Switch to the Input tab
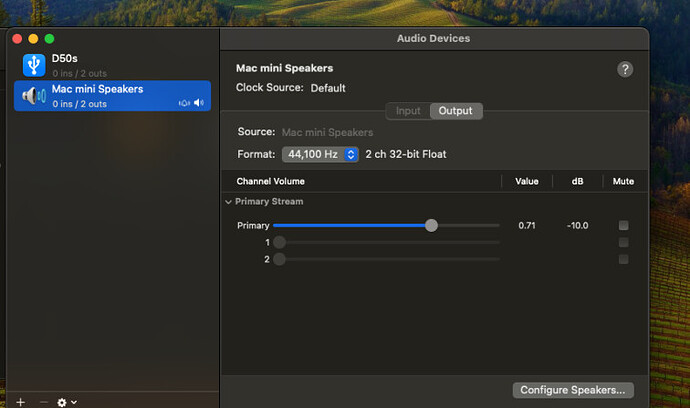The height and width of the screenshot is (408, 690). pos(408,111)
